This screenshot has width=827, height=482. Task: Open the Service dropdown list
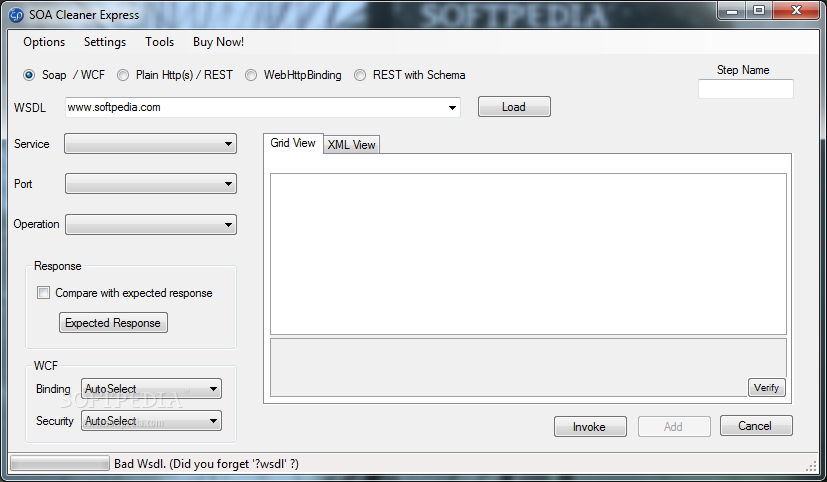click(x=150, y=143)
